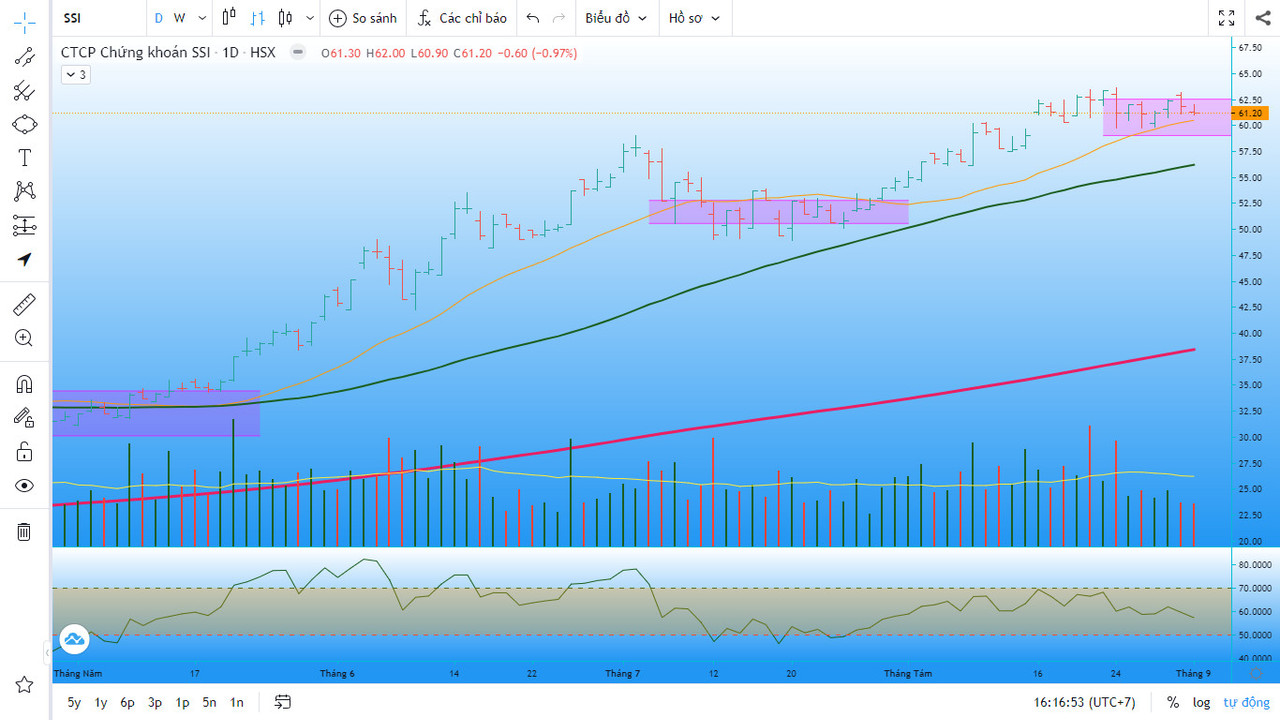This screenshot has height=720, width=1280.
Task: Select the trend line drawing tool
Action: tap(24, 56)
